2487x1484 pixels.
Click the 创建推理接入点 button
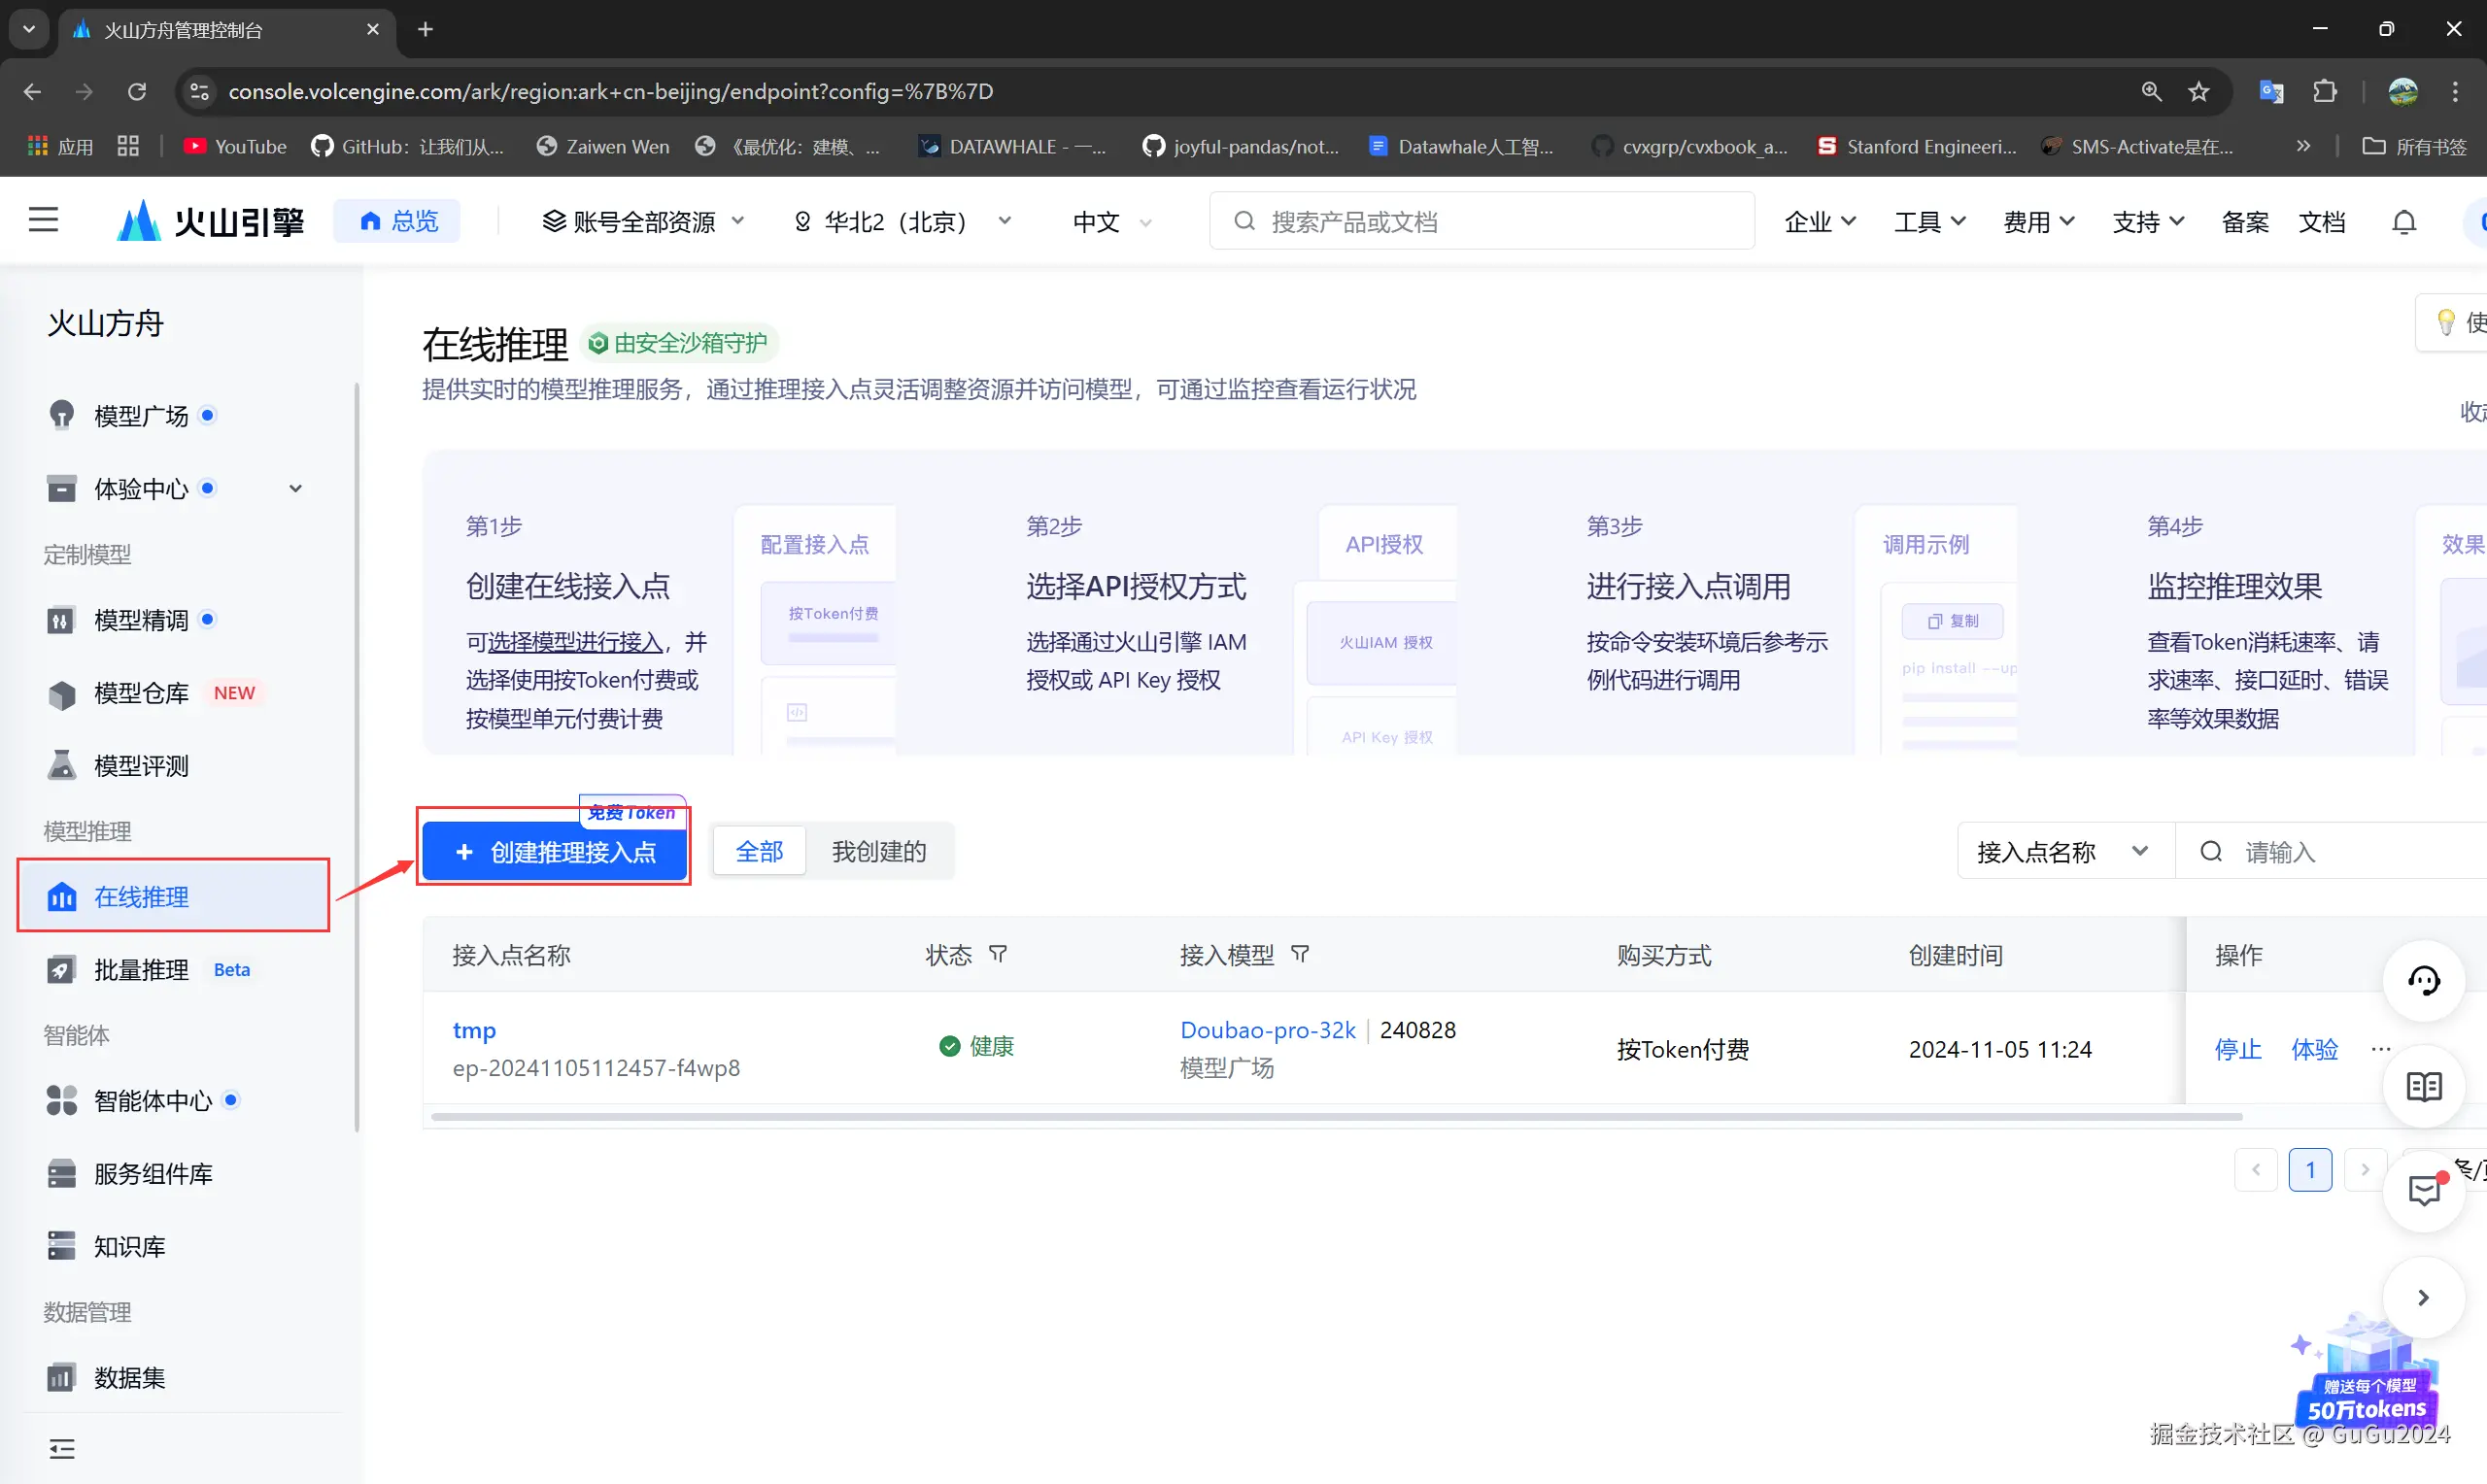[x=554, y=852]
